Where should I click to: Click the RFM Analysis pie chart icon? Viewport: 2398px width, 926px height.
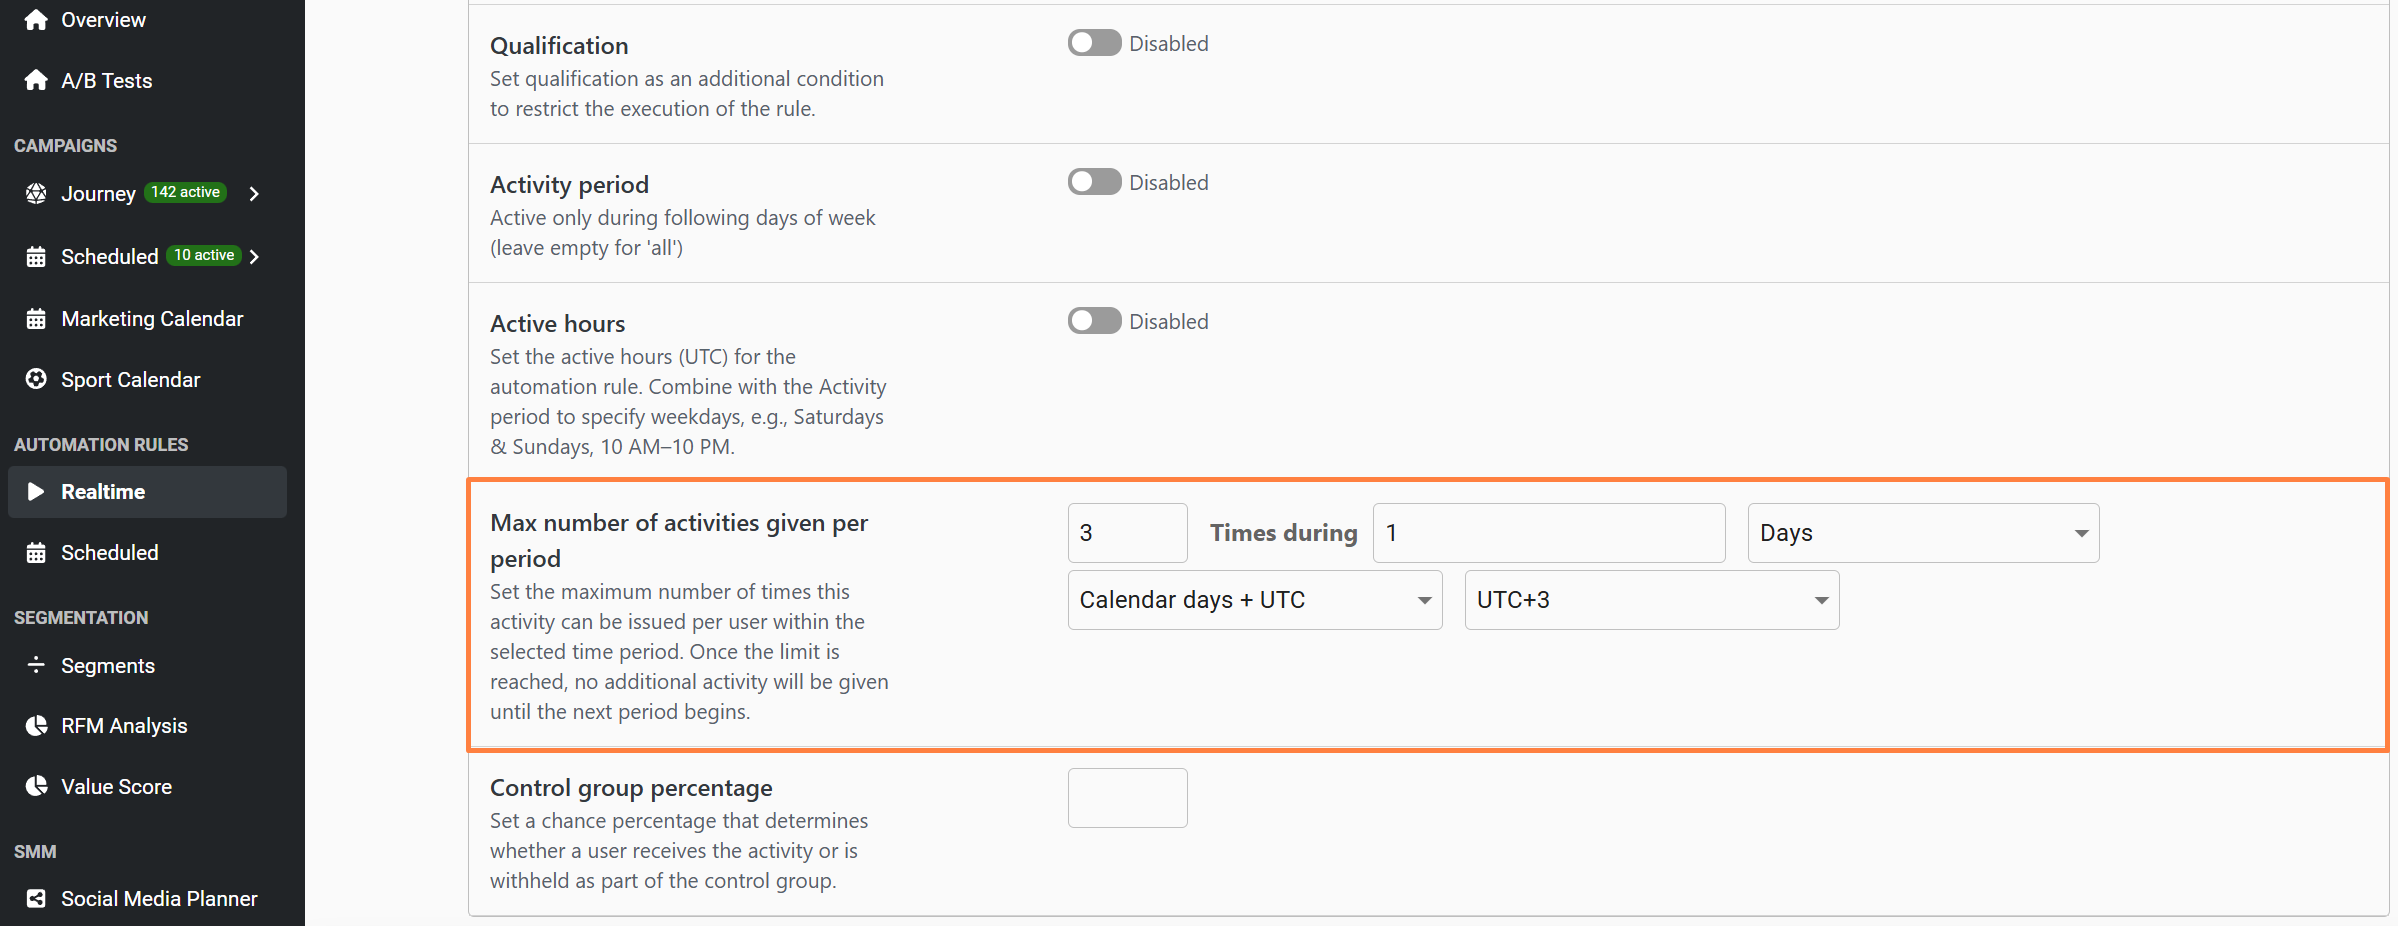[36, 726]
